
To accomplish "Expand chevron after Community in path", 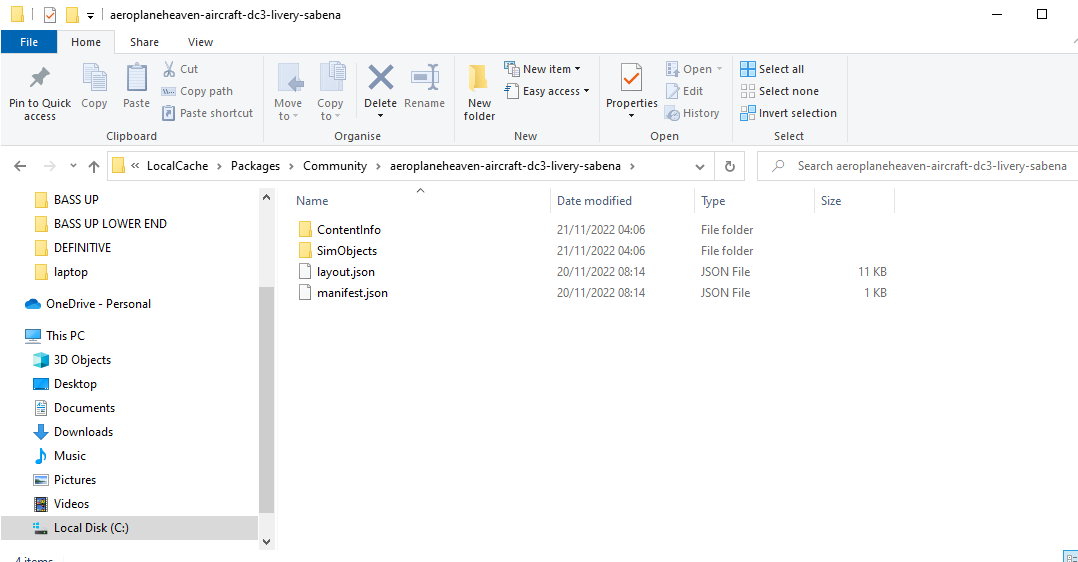I will [378, 166].
